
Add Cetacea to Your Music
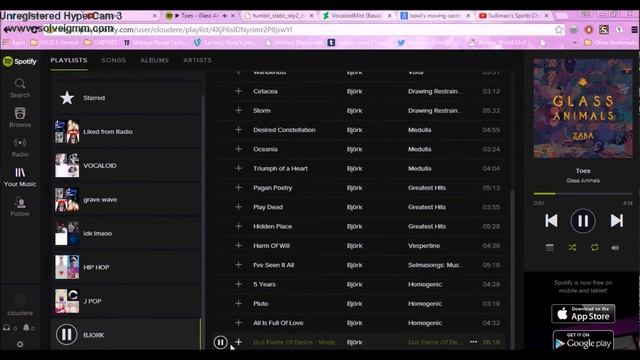[239, 91]
